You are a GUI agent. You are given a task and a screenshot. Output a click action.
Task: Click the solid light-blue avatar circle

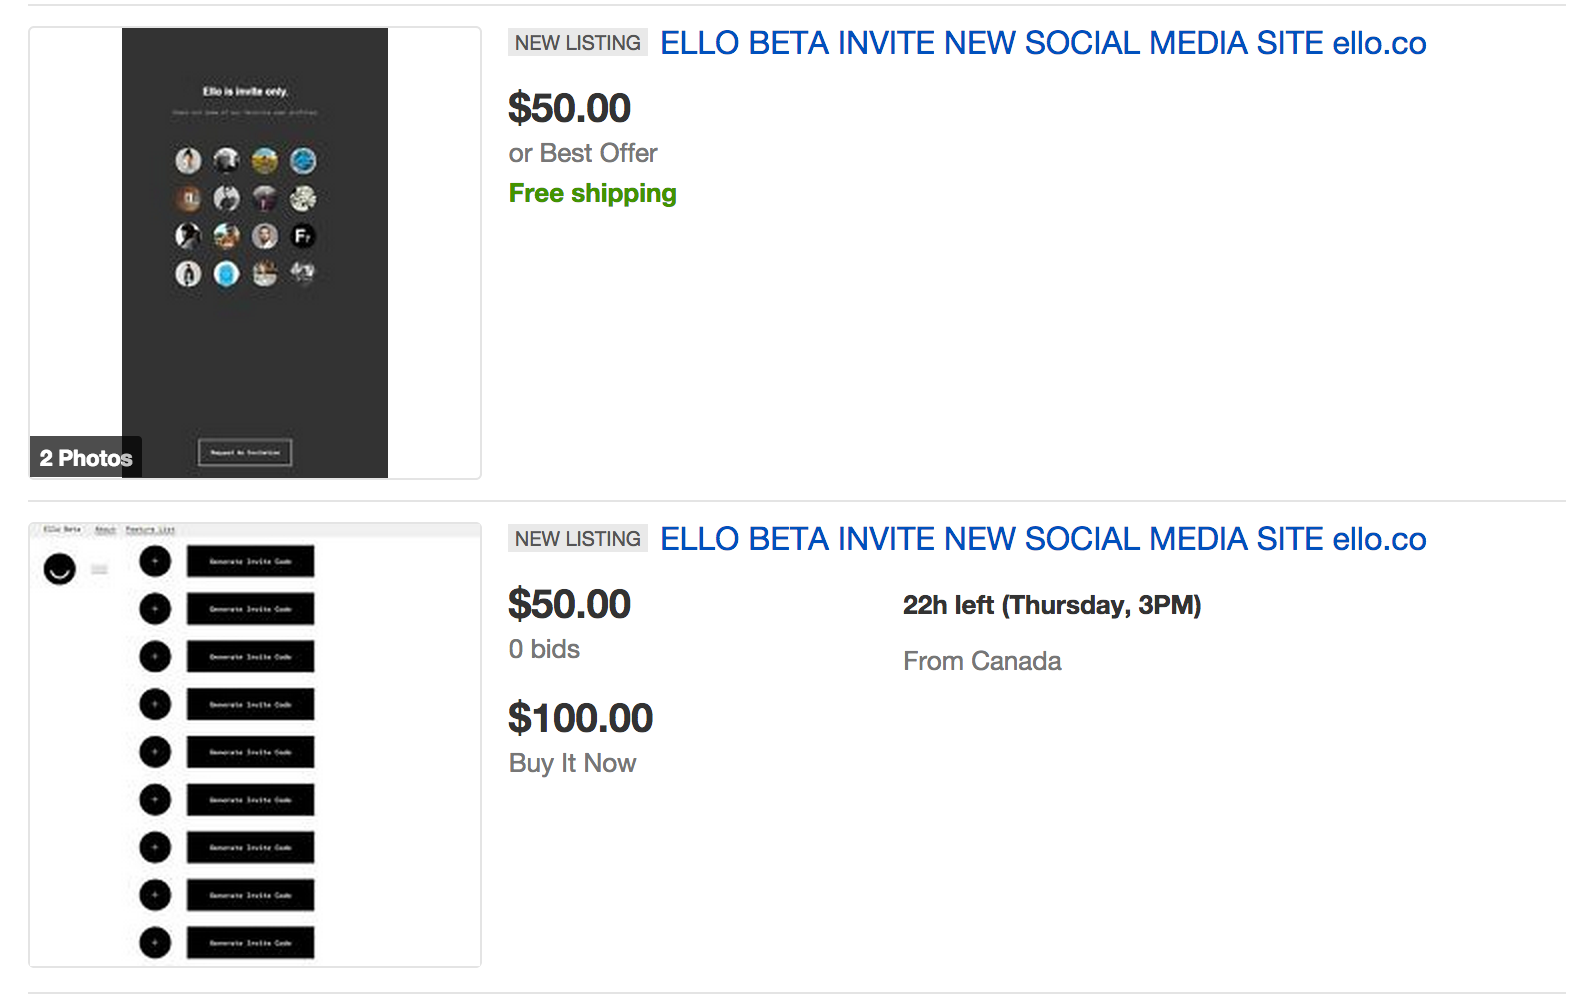click(227, 274)
